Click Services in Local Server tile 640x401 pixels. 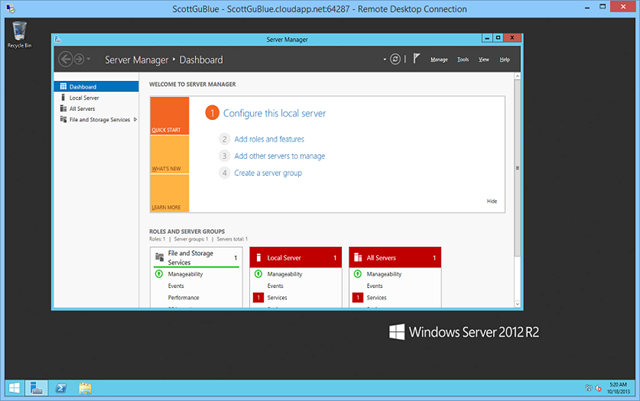pyautogui.click(x=277, y=298)
